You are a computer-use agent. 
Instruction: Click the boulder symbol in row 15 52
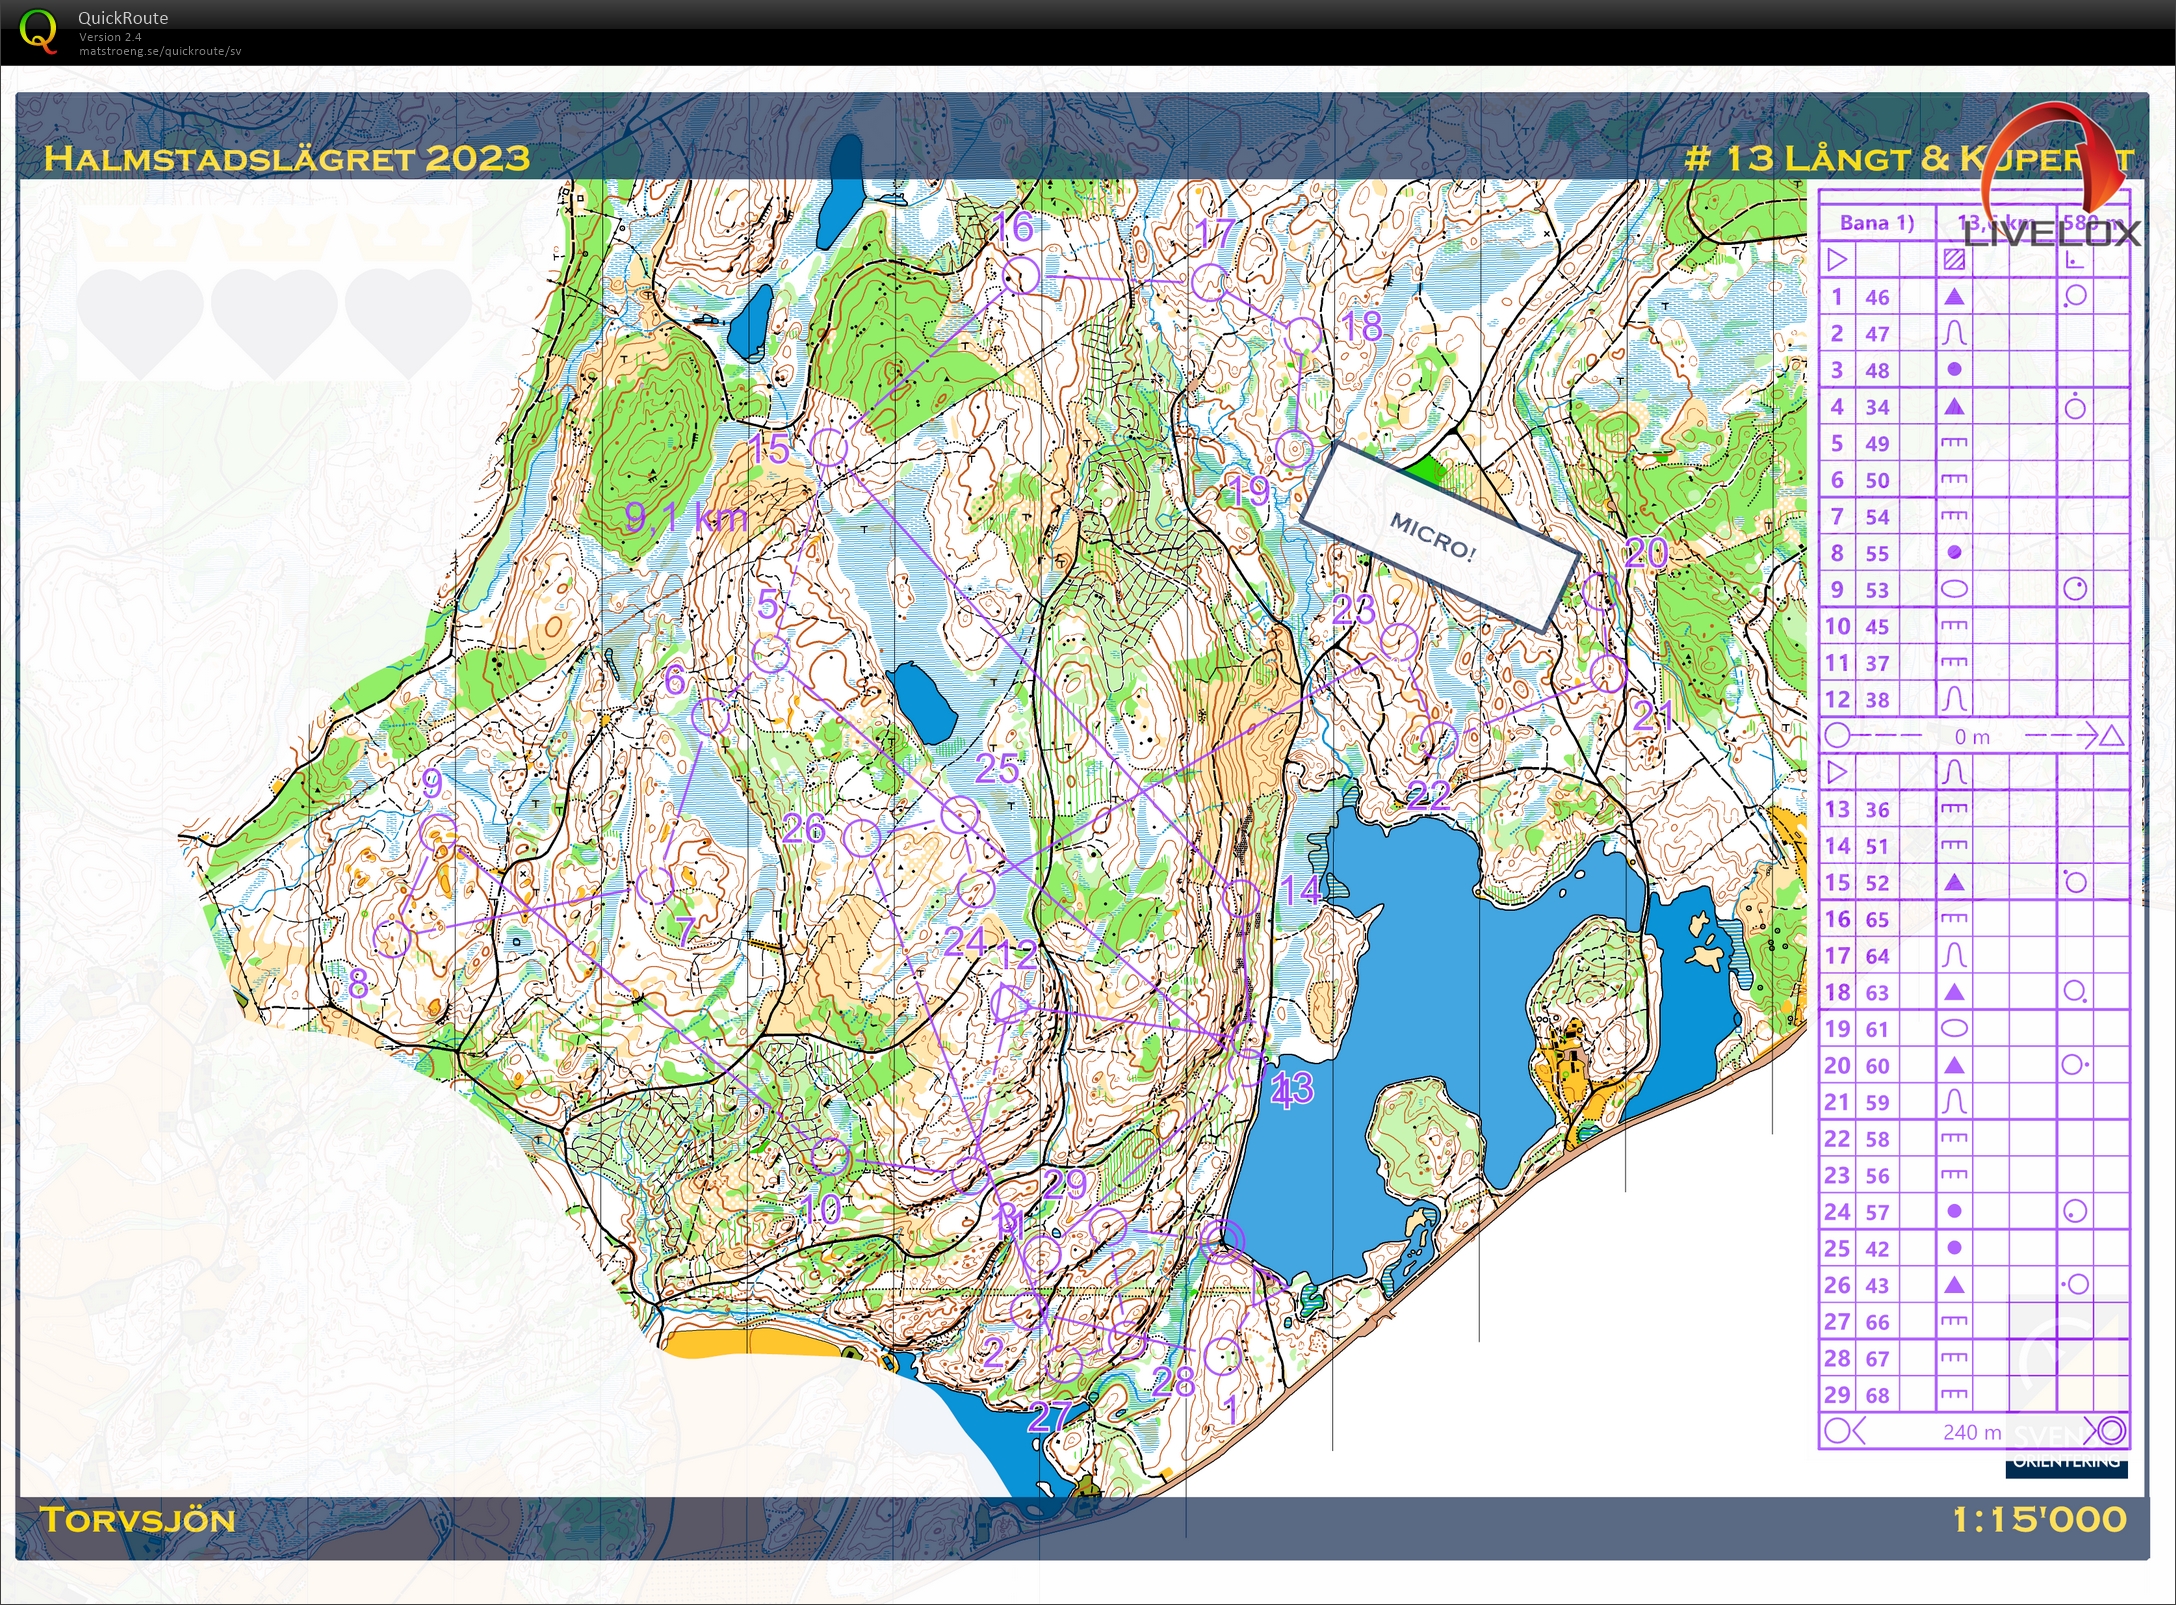[x=1953, y=882]
